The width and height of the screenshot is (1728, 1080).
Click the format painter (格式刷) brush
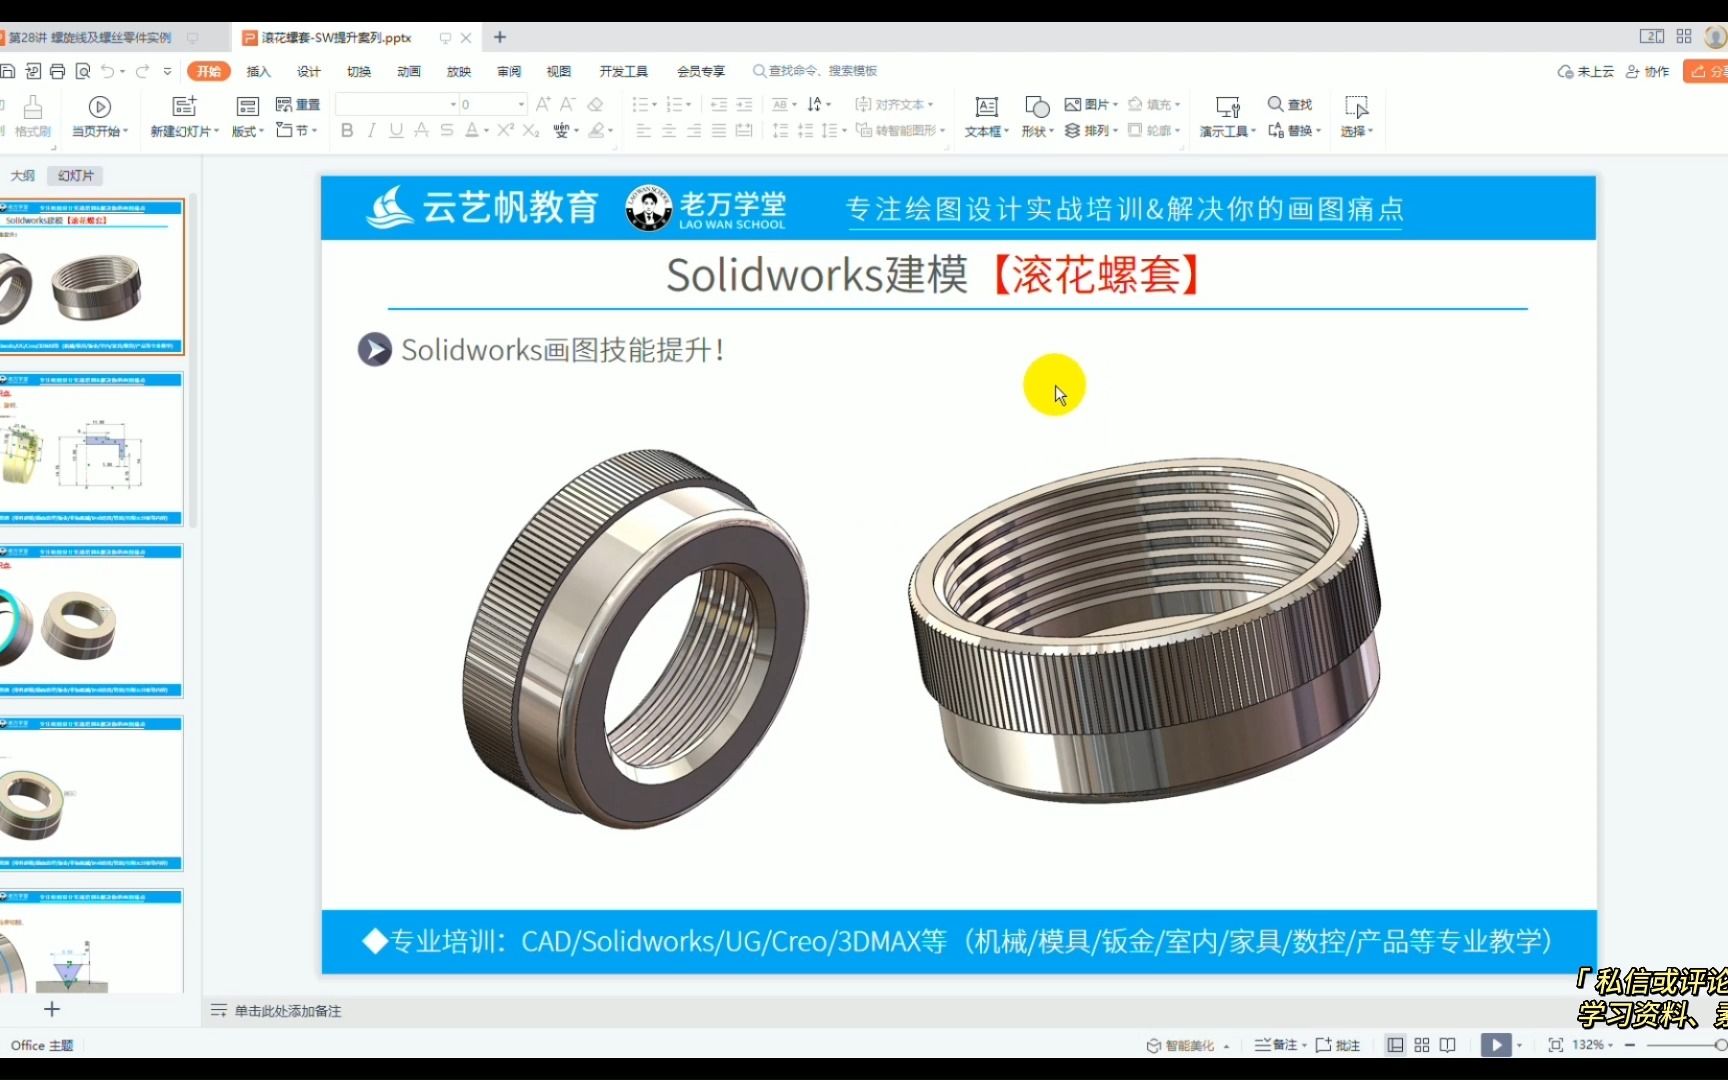point(33,107)
